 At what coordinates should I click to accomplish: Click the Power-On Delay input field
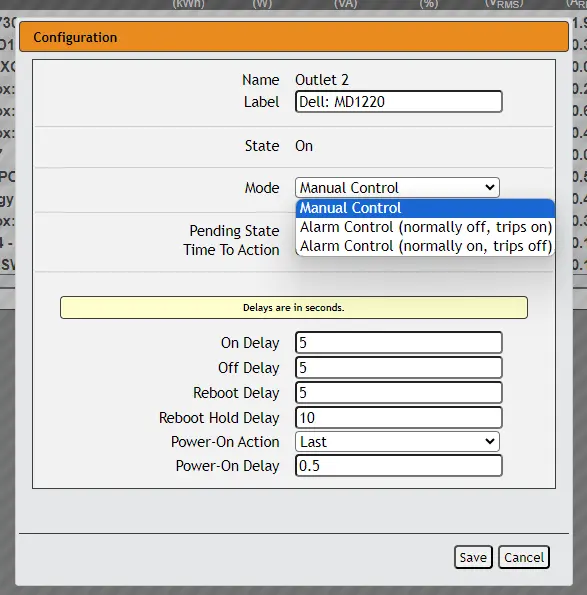(398, 466)
